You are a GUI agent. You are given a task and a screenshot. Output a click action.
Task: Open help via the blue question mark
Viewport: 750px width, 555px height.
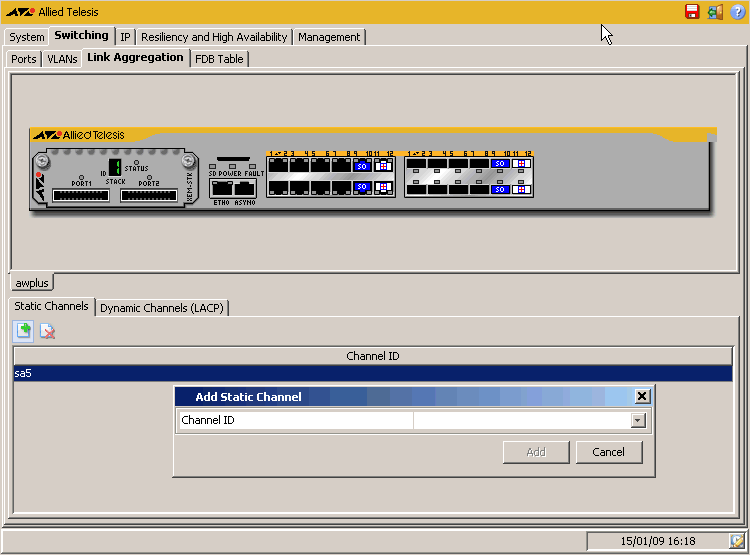[x=738, y=11]
